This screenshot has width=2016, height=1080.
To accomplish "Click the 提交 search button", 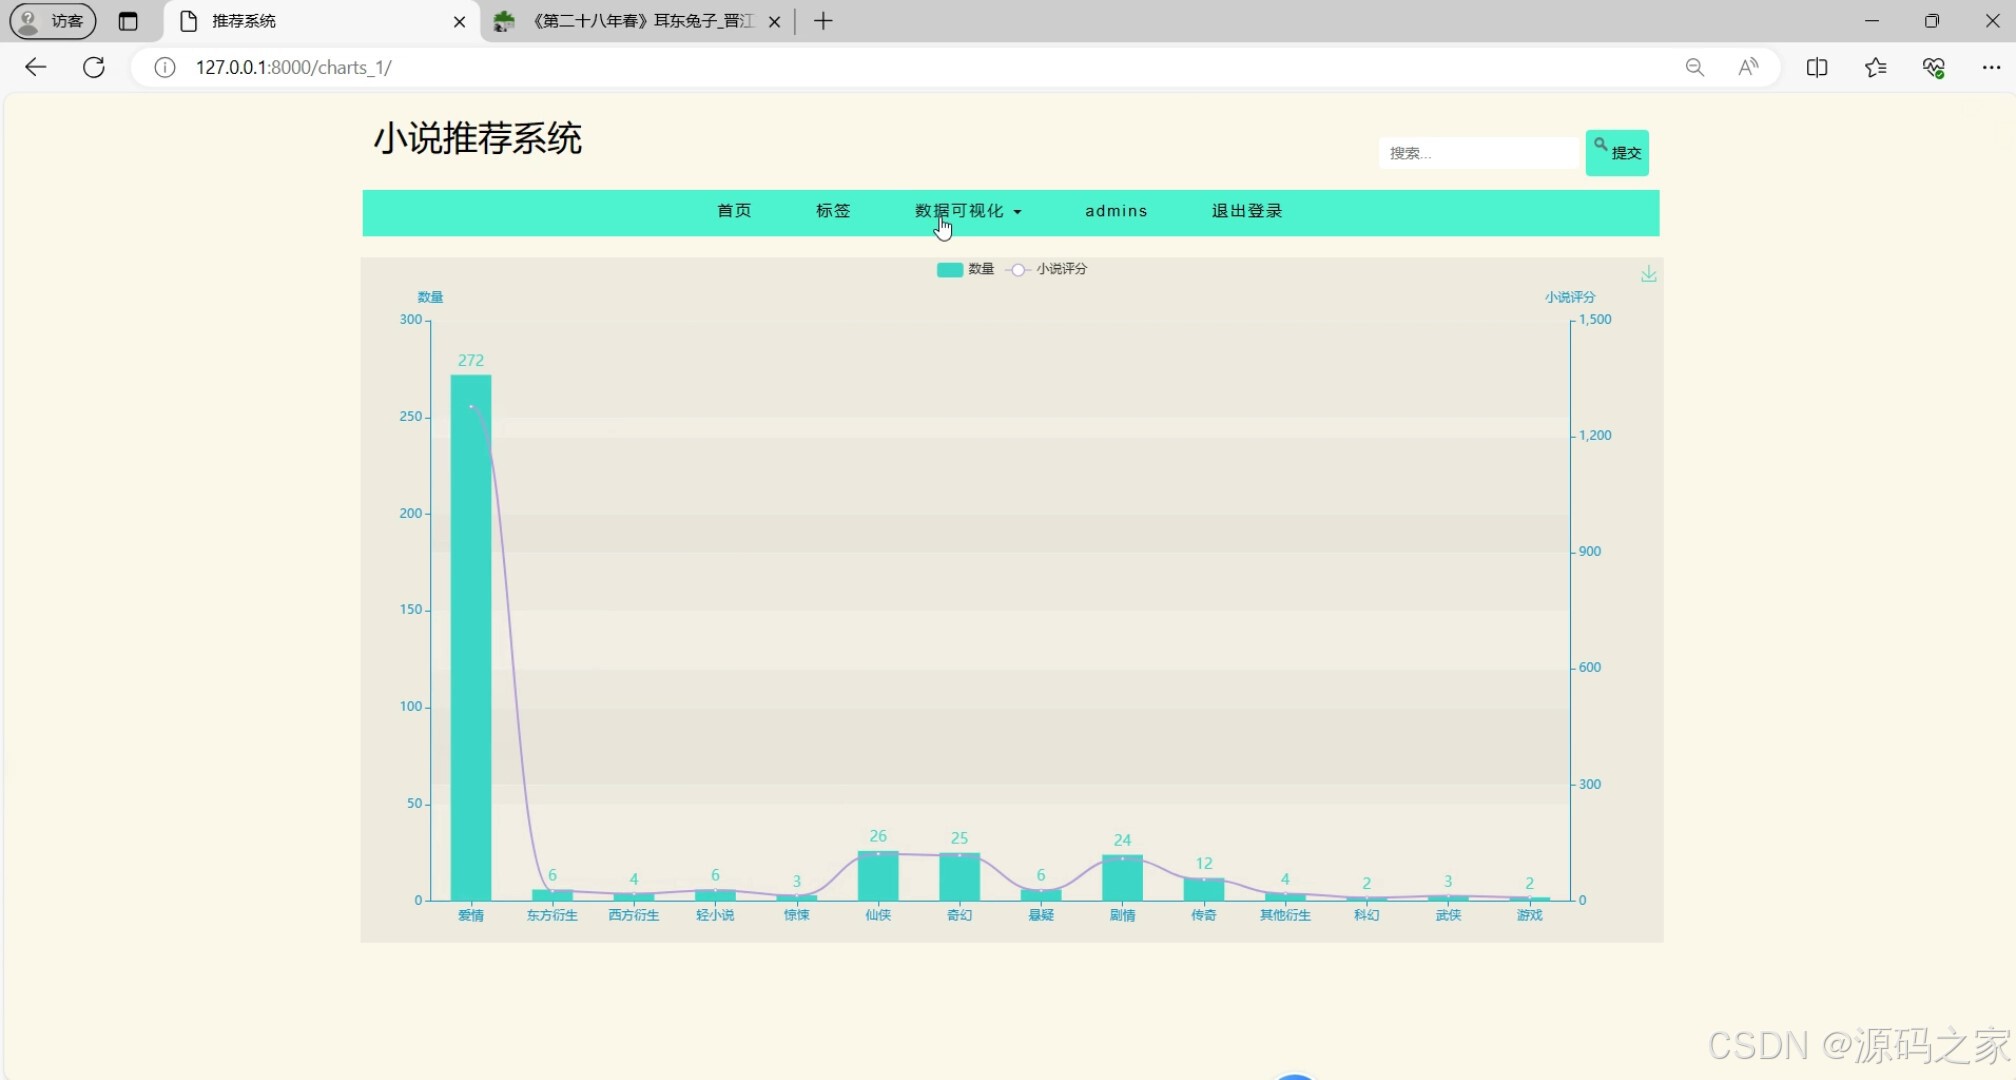I will tap(1616, 153).
